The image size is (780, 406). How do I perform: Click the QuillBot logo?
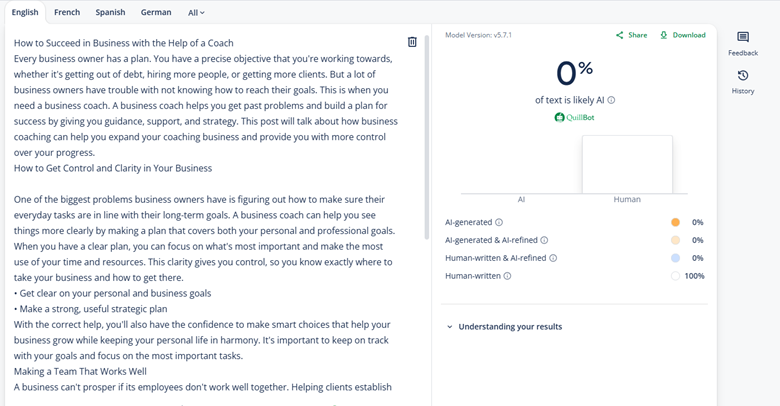[x=575, y=118]
